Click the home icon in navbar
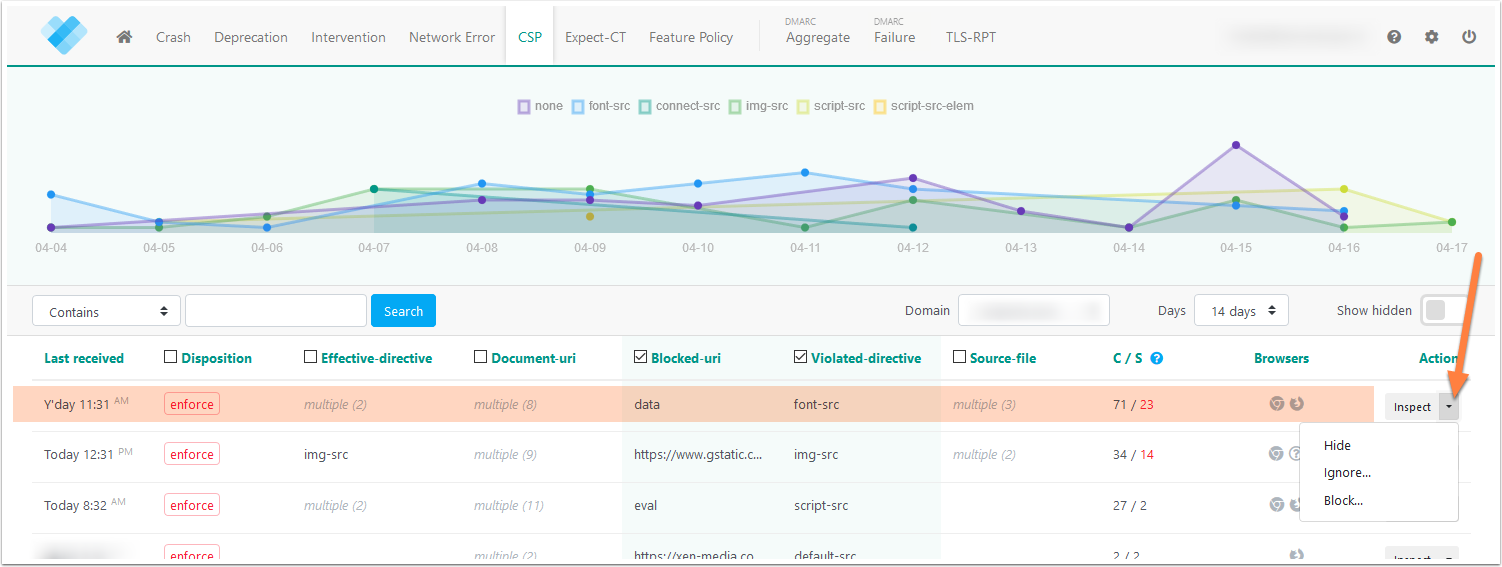This screenshot has height=567, width=1502. pos(124,37)
